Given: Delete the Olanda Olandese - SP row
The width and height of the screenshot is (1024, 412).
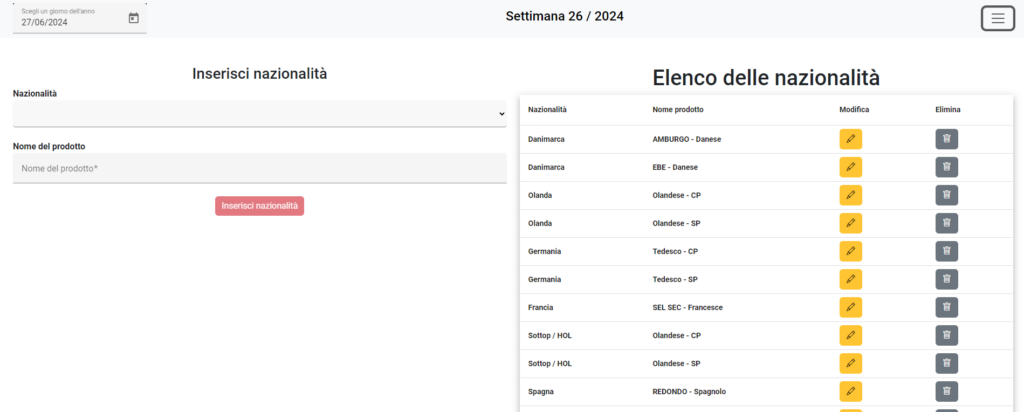Looking at the screenshot, I should pos(946,223).
